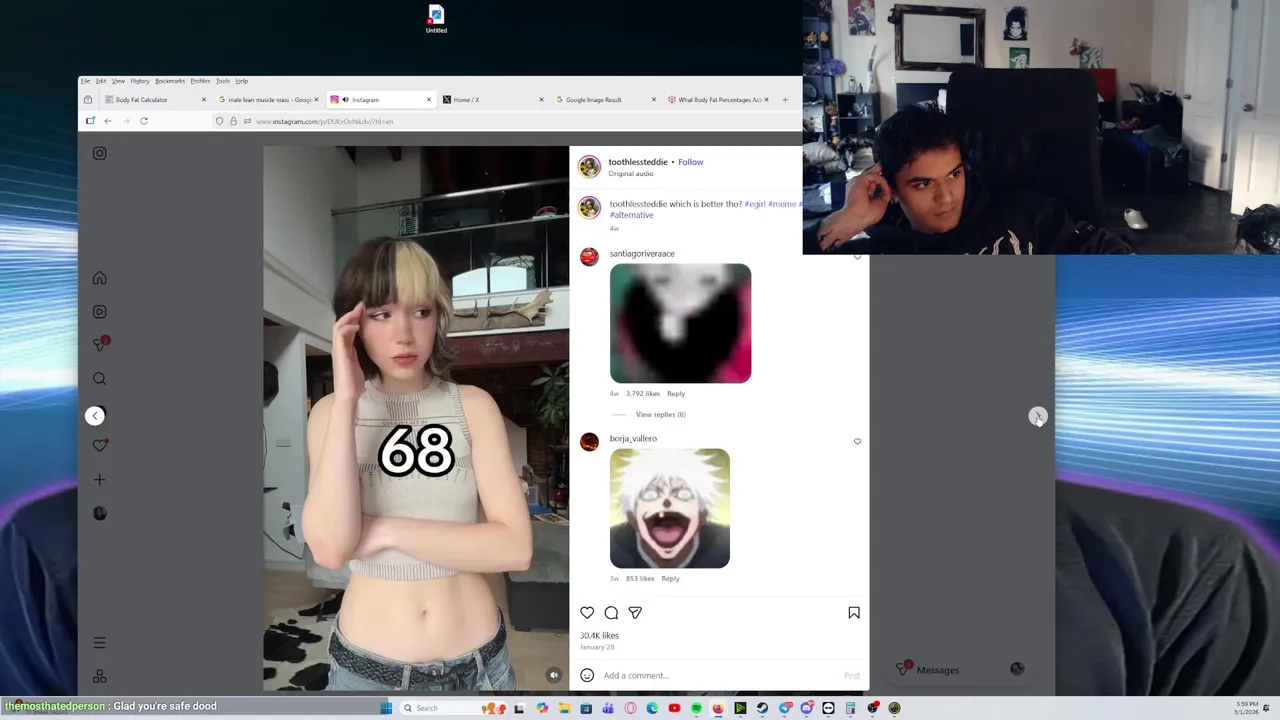The image size is (1280, 720).
Task: Click the #alternative hashtag
Action: pos(631,215)
